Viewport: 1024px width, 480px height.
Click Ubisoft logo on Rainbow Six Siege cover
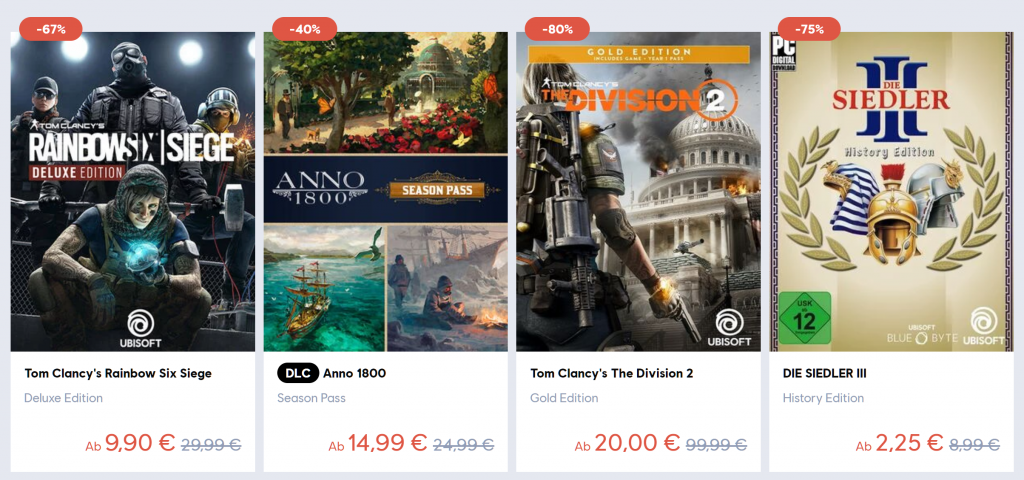click(140, 328)
